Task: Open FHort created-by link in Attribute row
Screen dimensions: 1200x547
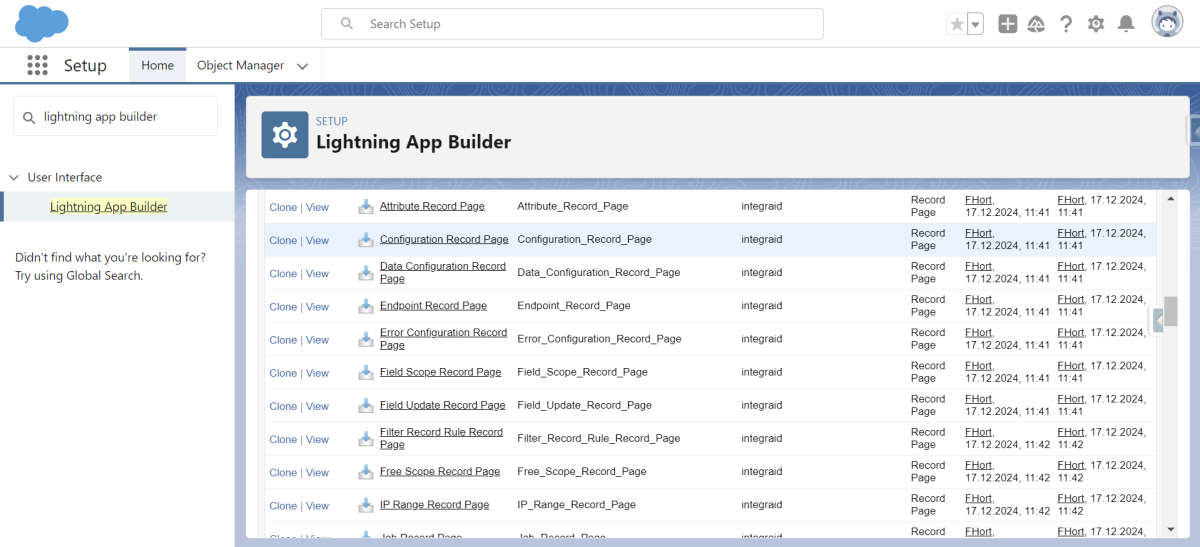Action: (x=979, y=200)
